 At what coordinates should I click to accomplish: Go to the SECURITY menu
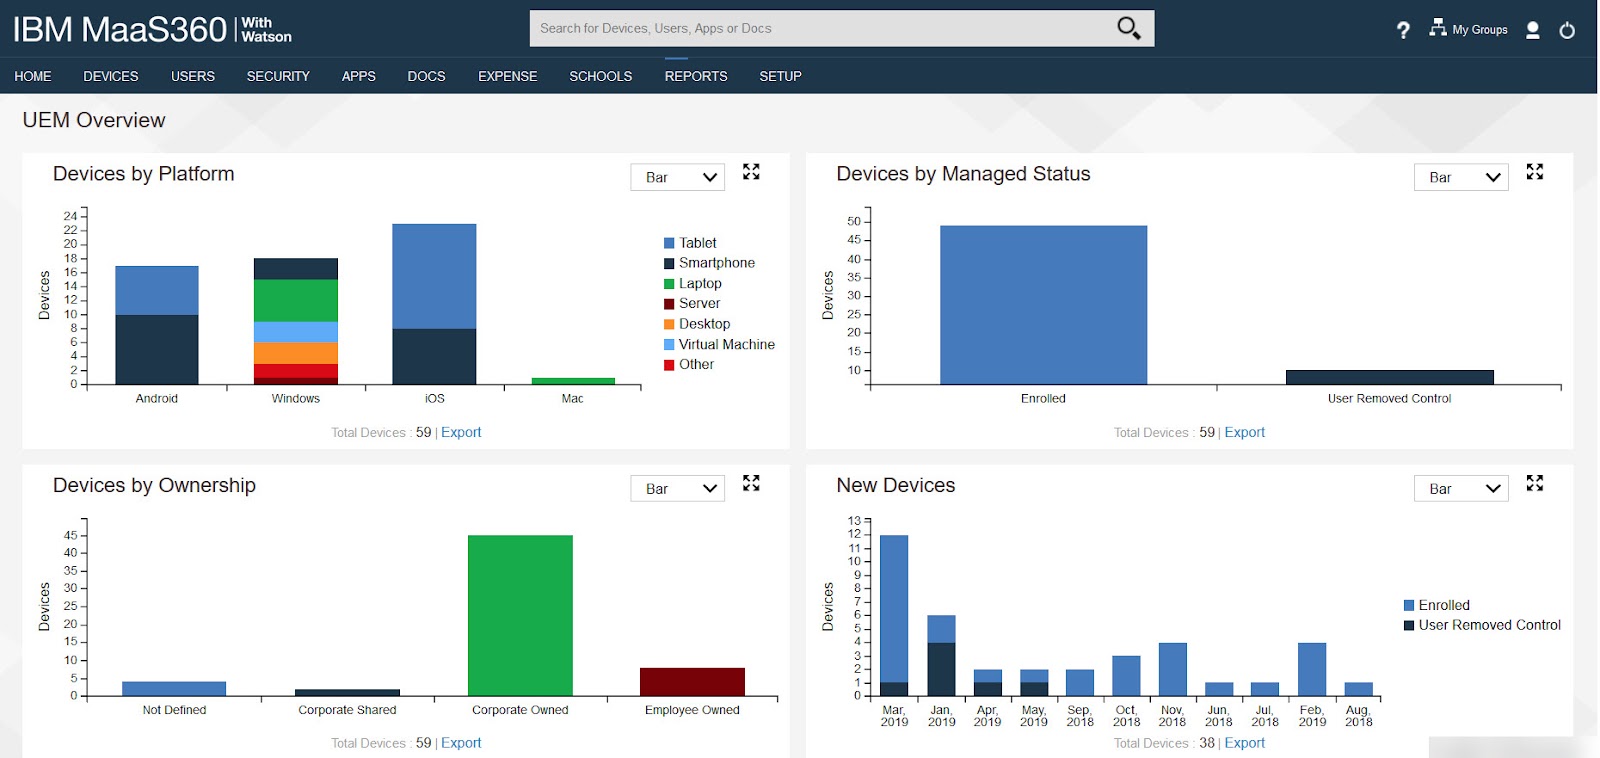(x=278, y=76)
